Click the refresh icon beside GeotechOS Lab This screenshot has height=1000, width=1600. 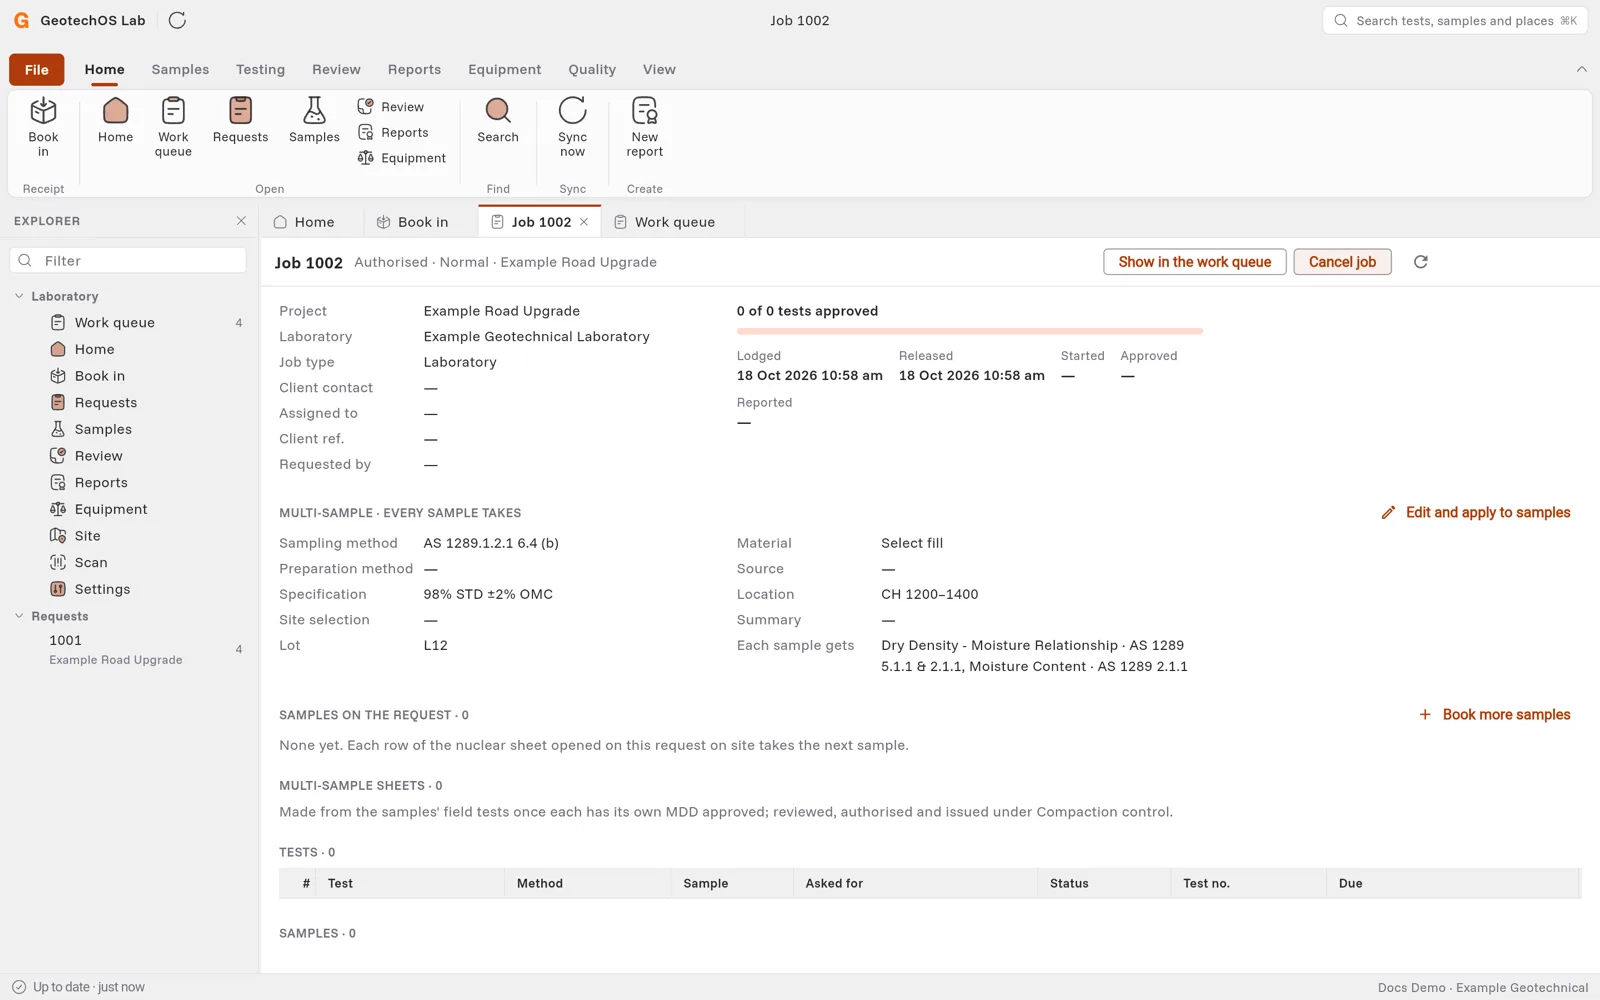pyautogui.click(x=177, y=20)
